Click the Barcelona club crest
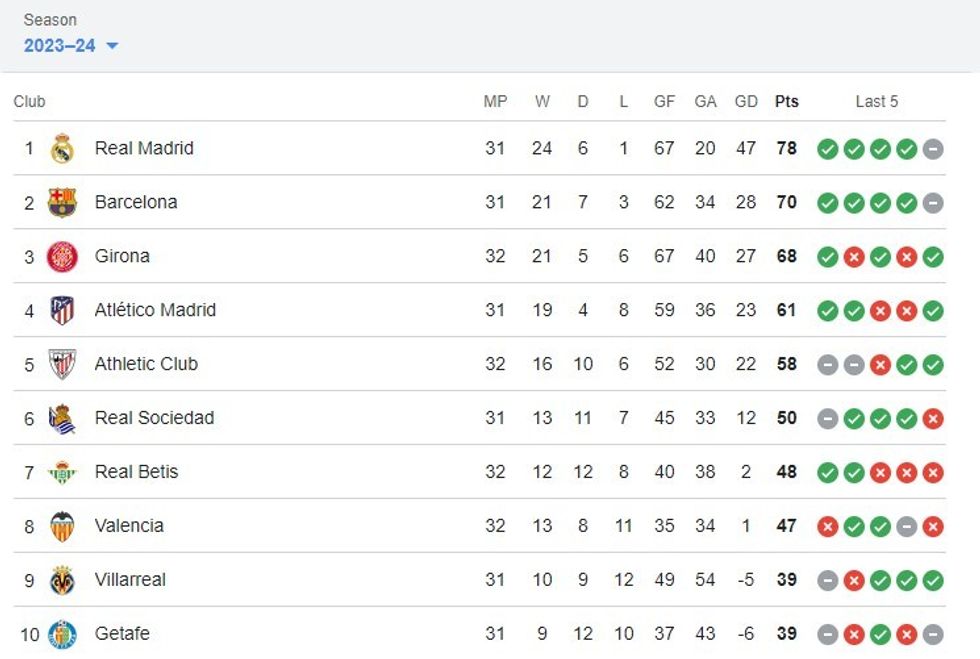The width and height of the screenshot is (980, 659). pyautogui.click(x=63, y=202)
